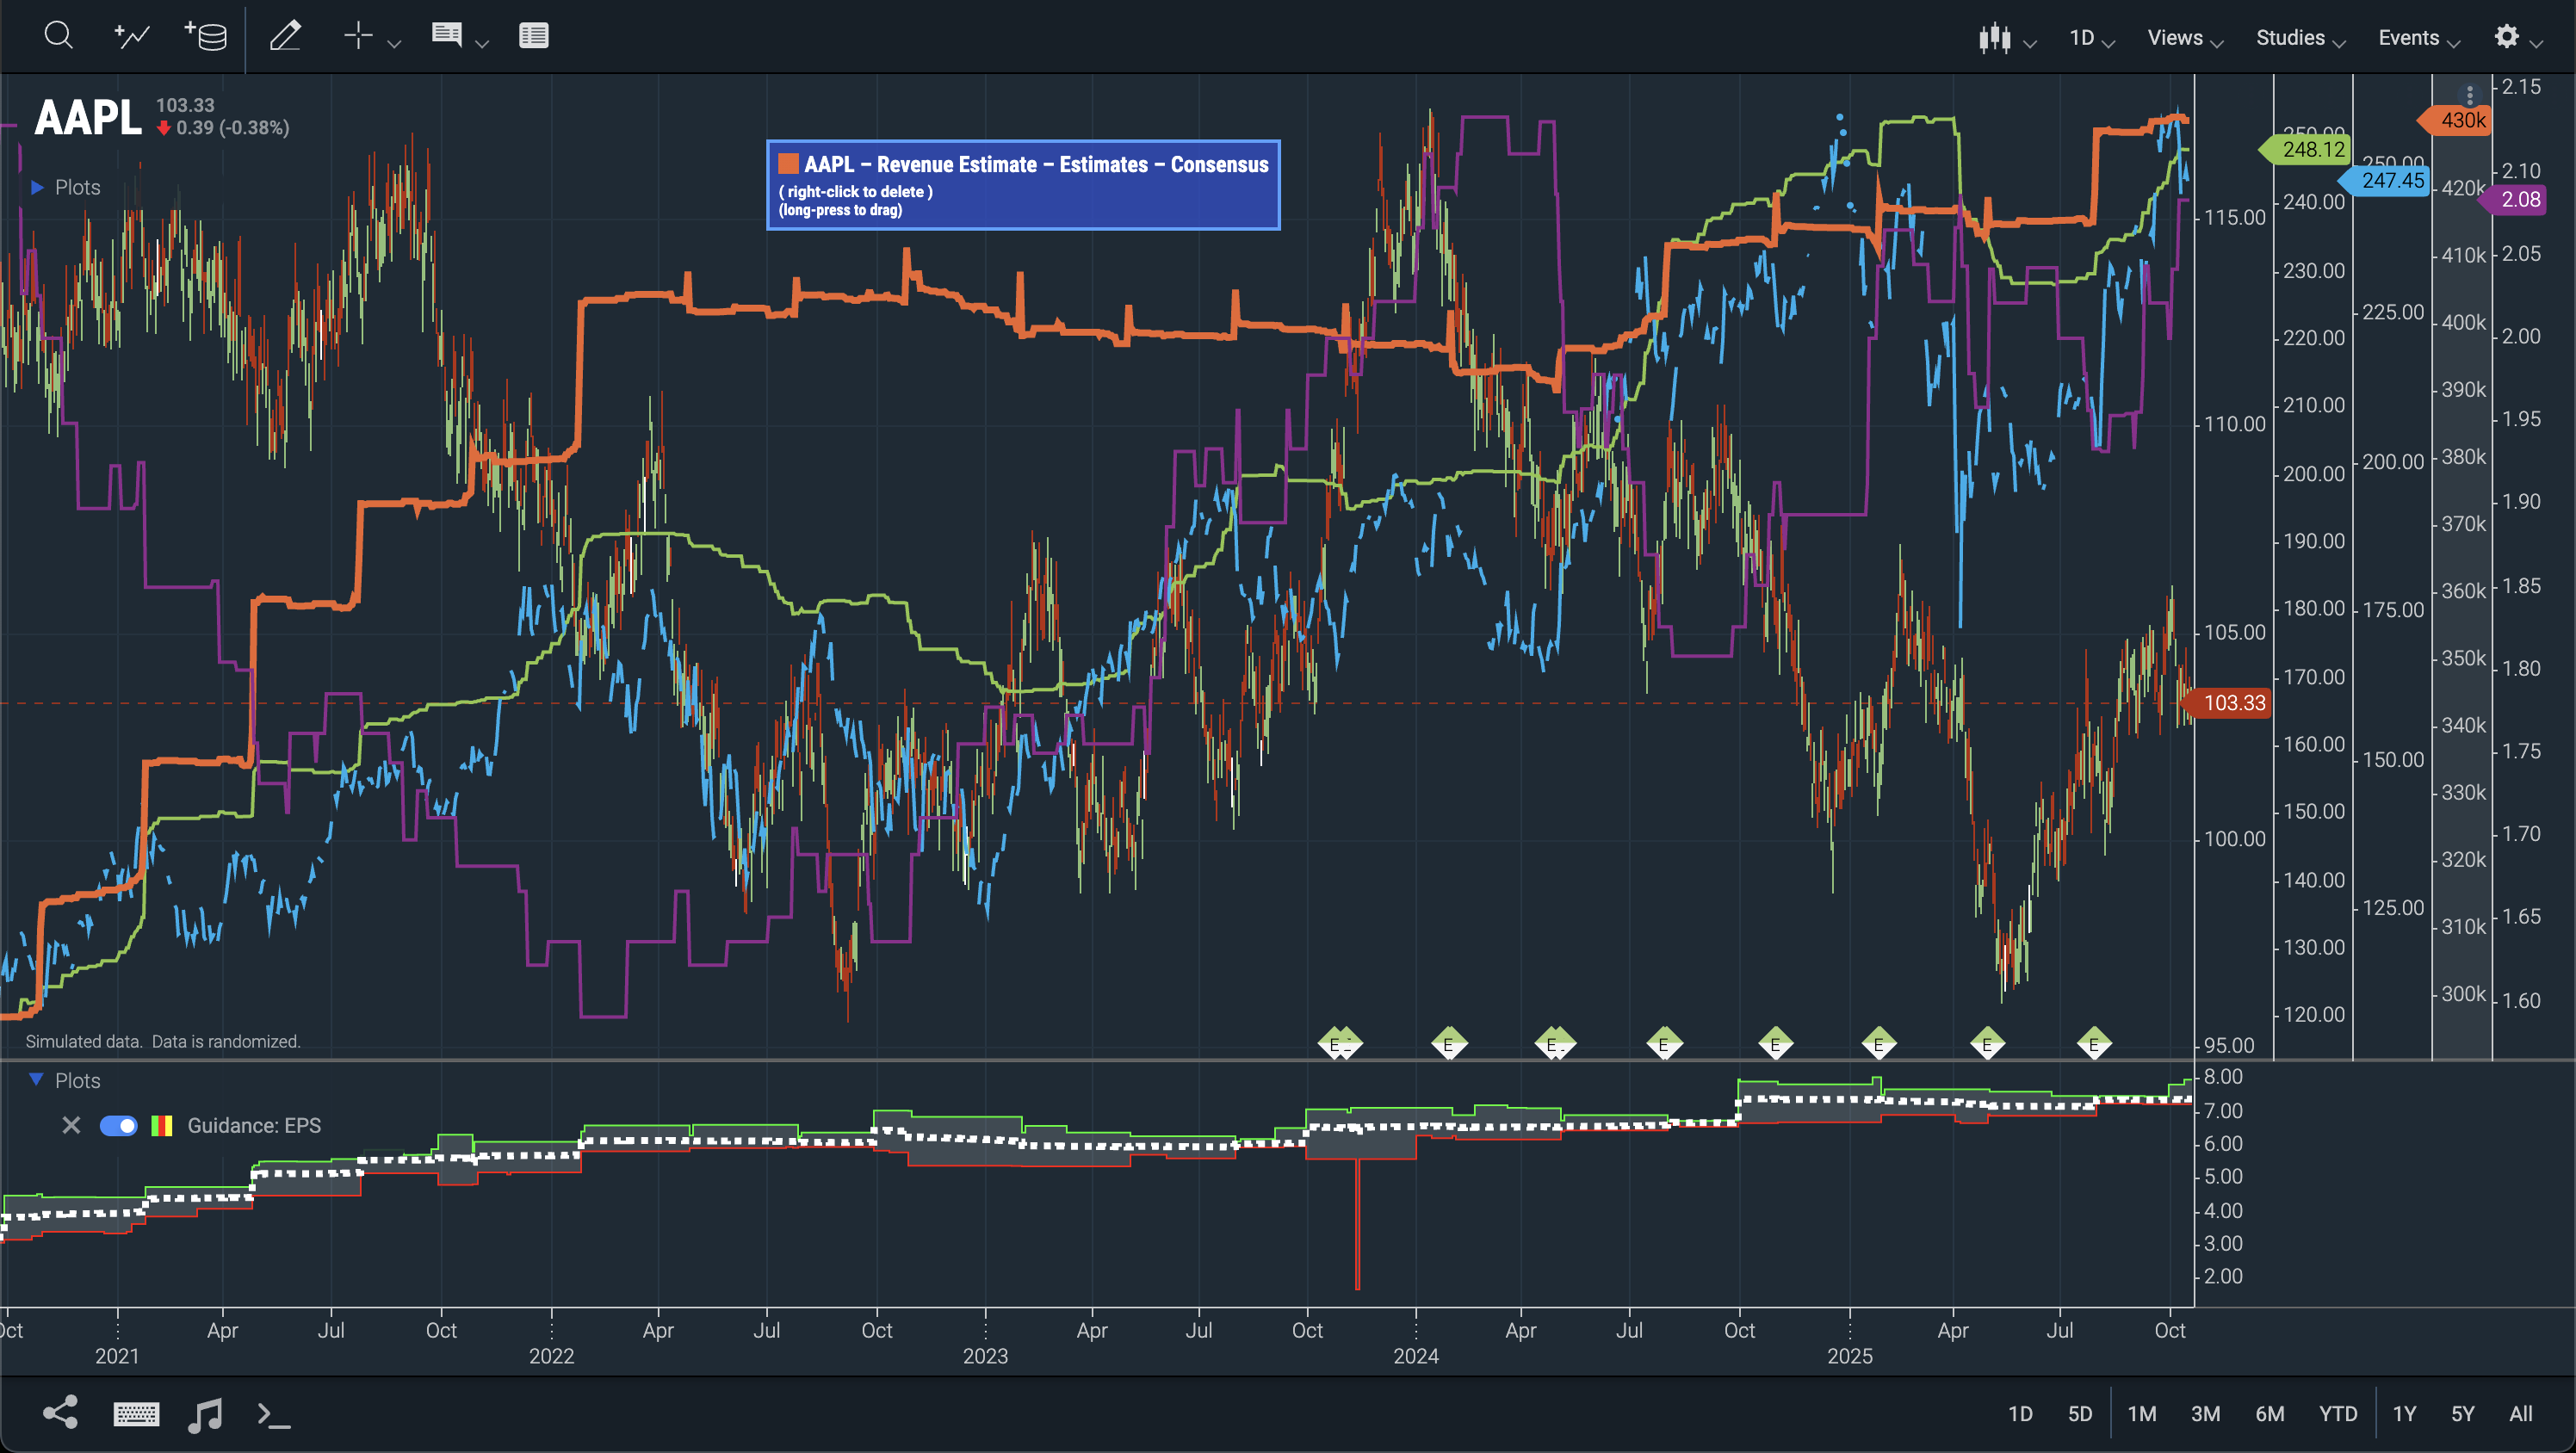
Task: Toggle the Guidance: EPS switch
Action: [118, 1126]
